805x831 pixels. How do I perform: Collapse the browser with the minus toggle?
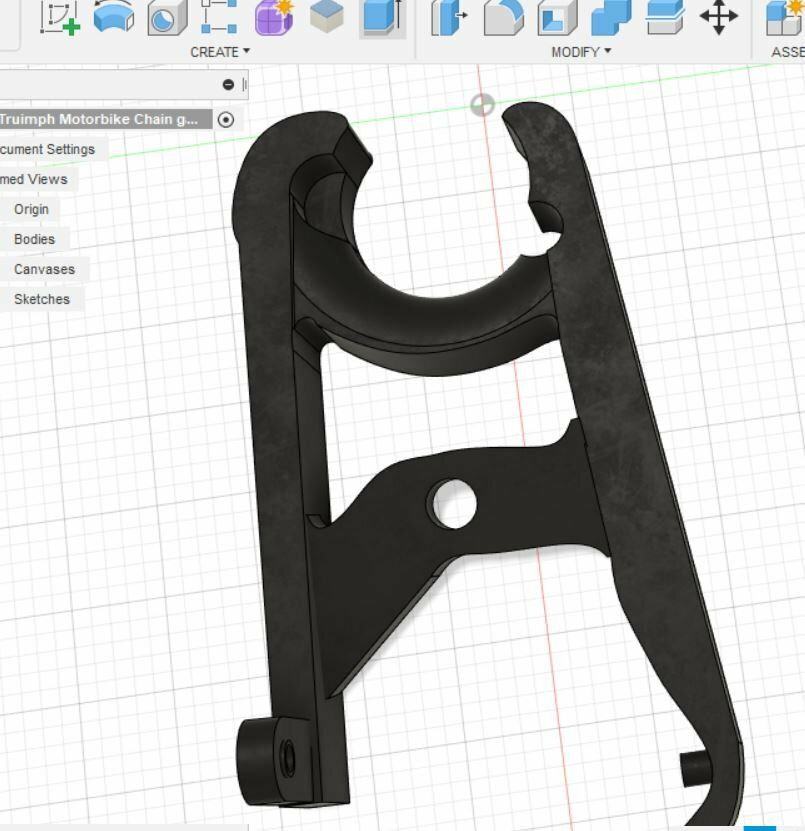pyautogui.click(x=229, y=84)
